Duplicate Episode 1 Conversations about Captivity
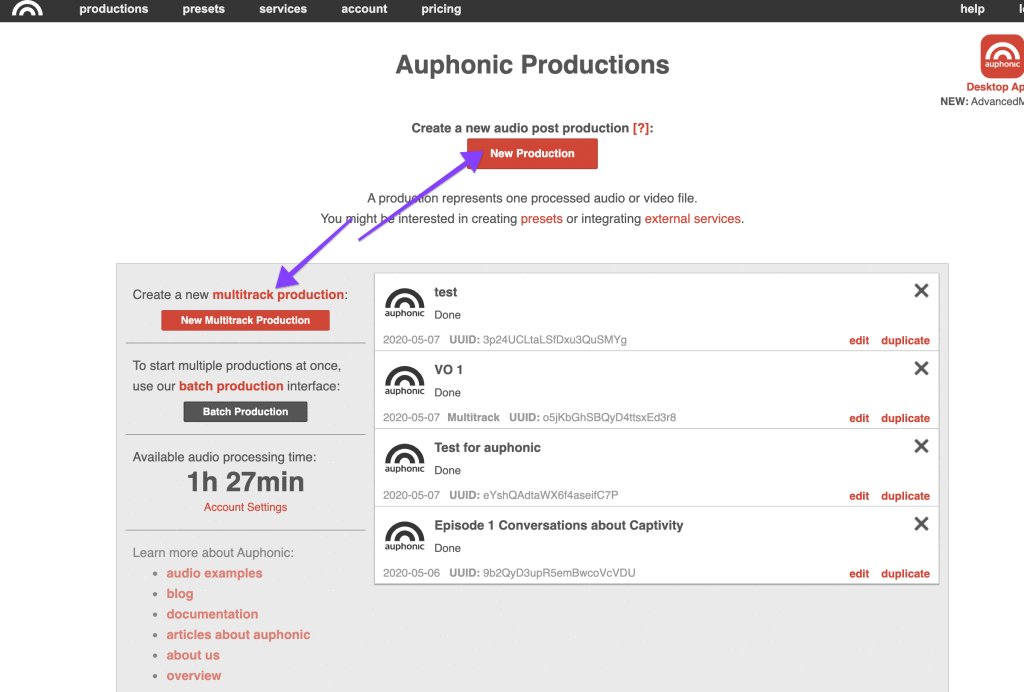The height and width of the screenshot is (692, 1024). [x=905, y=573]
